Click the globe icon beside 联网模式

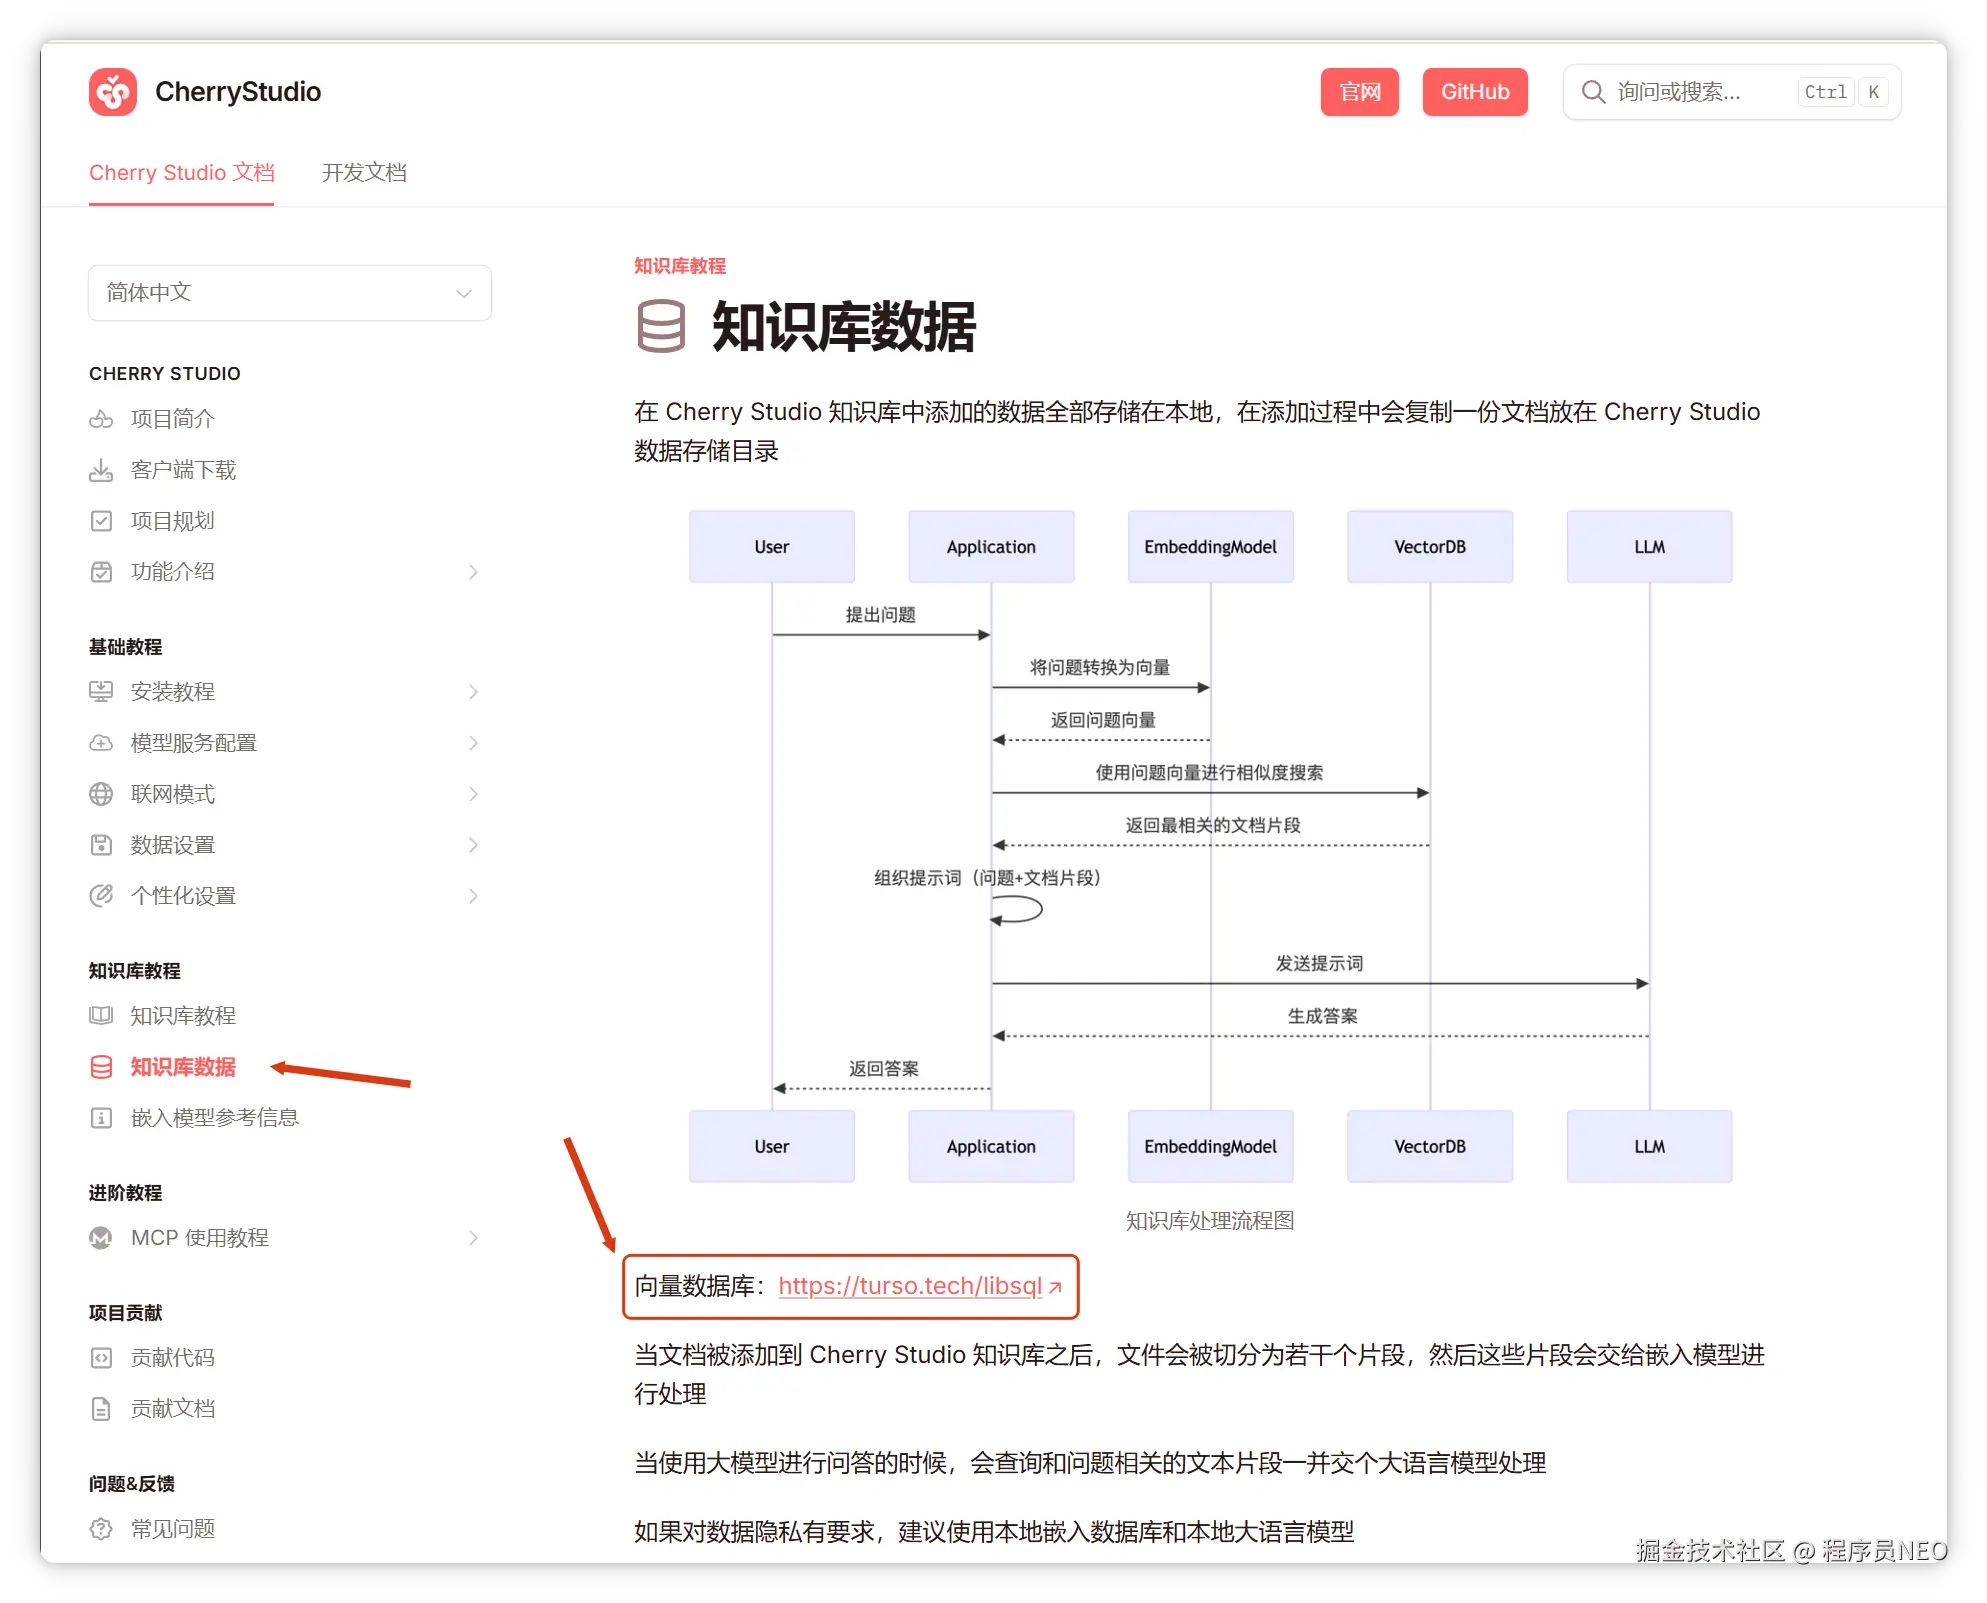(101, 794)
